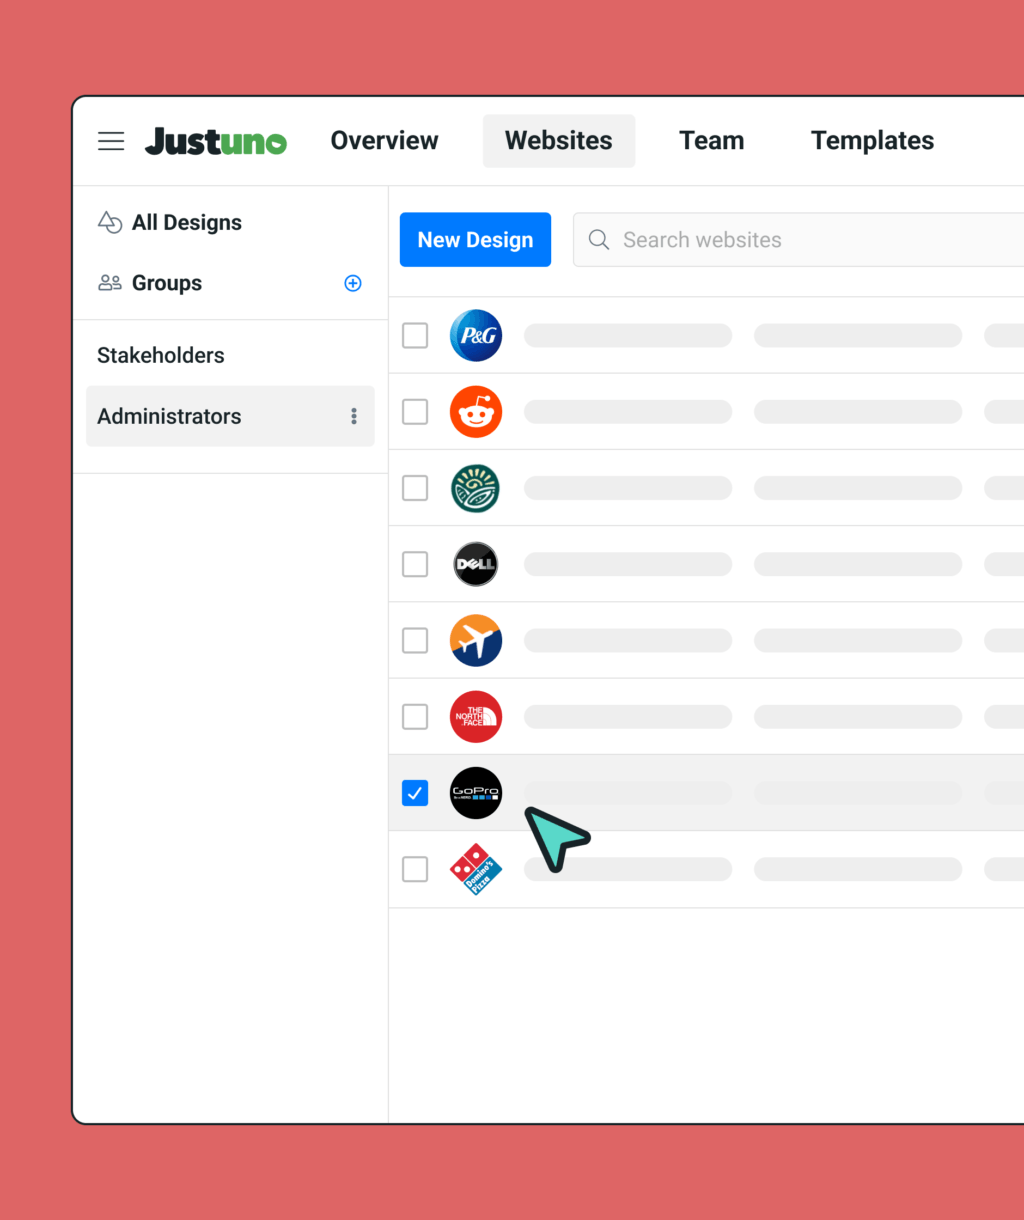Open the Administrators kebab options menu

point(353,416)
